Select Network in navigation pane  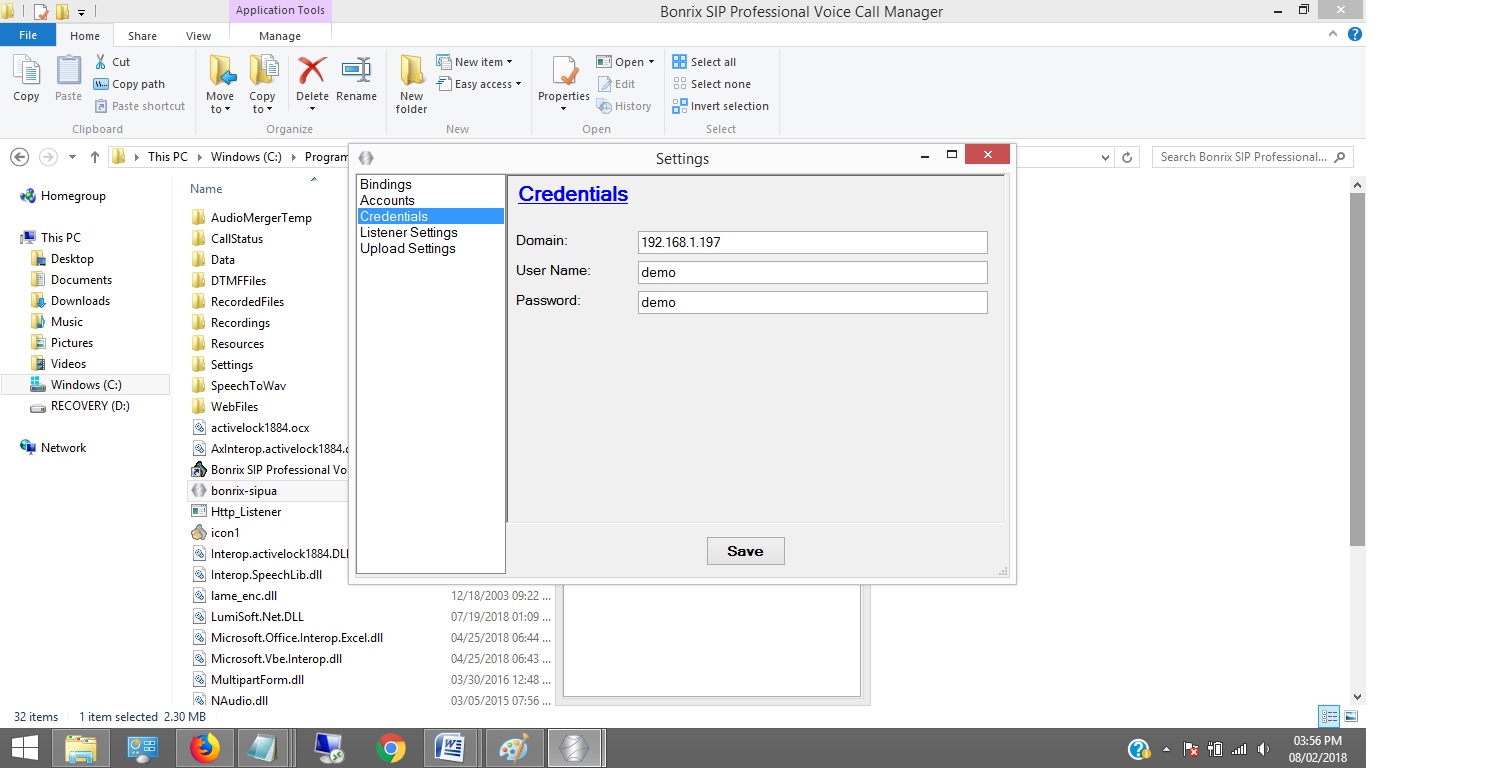click(54, 448)
